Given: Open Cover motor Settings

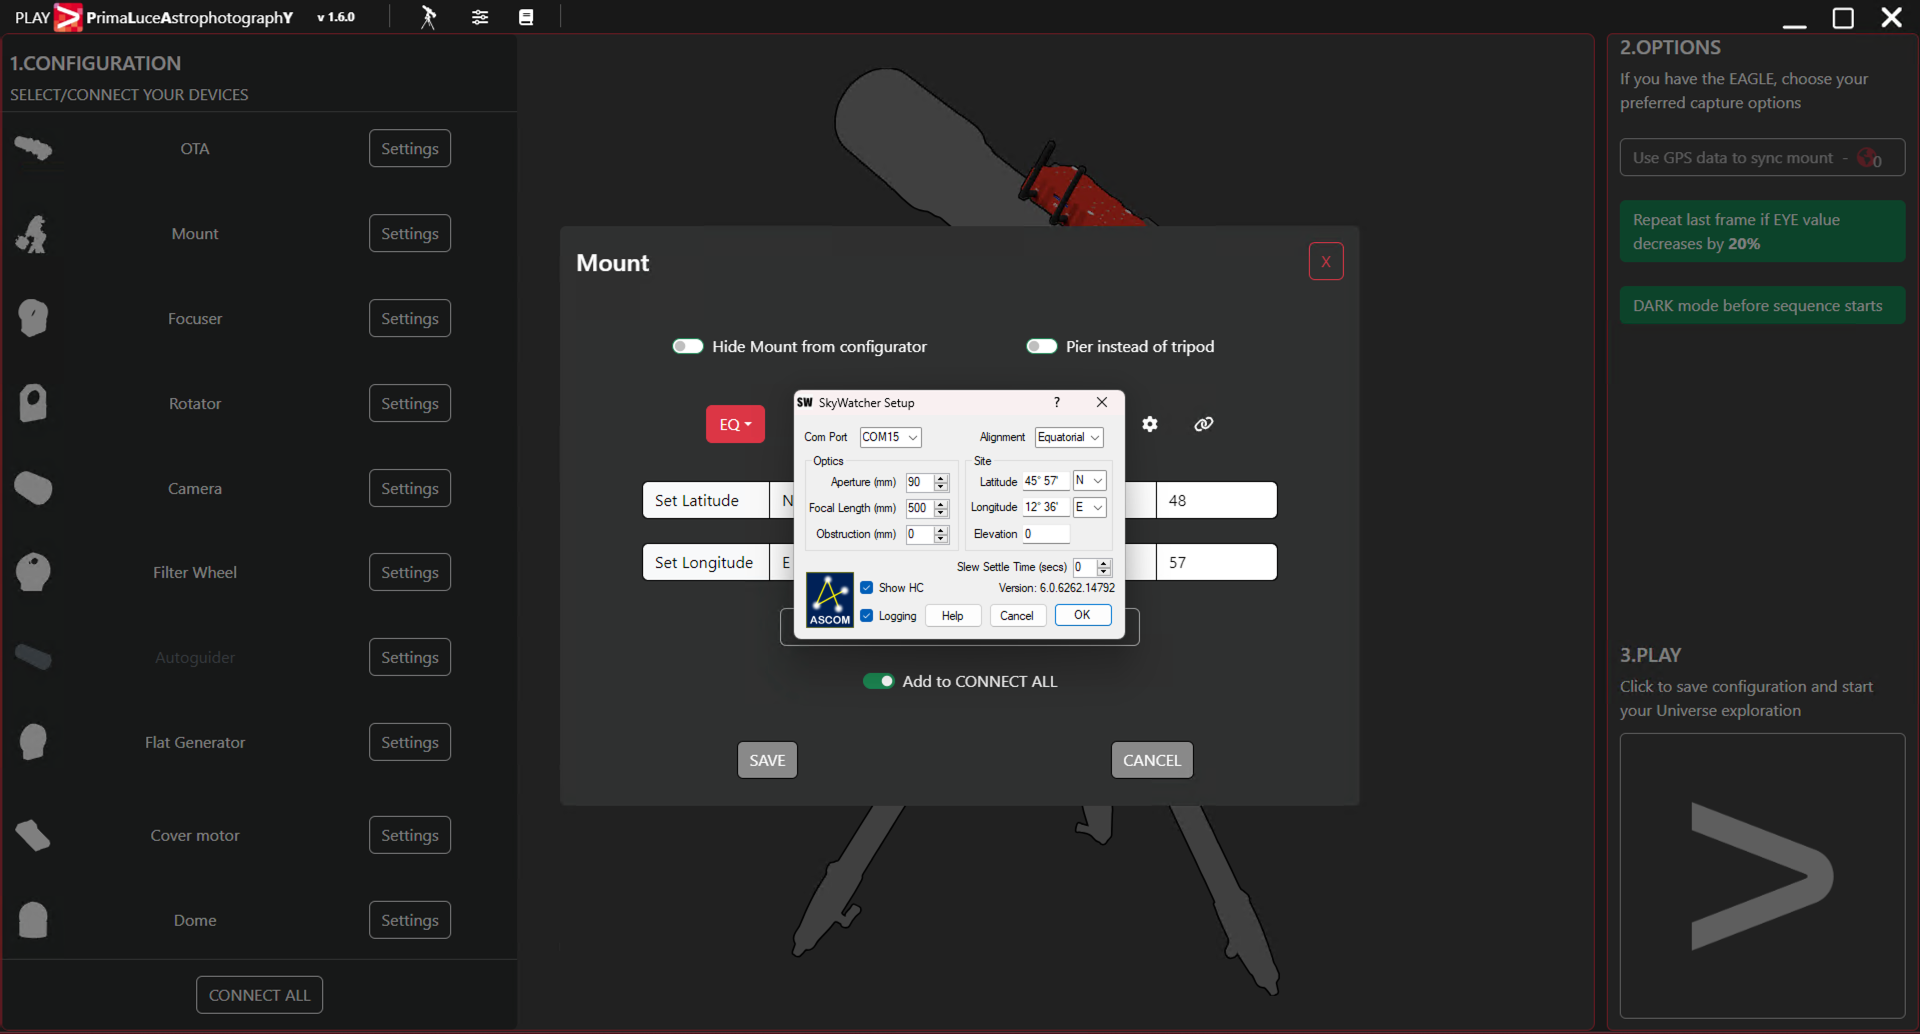Looking at the screenshot, I should point(410,835).
